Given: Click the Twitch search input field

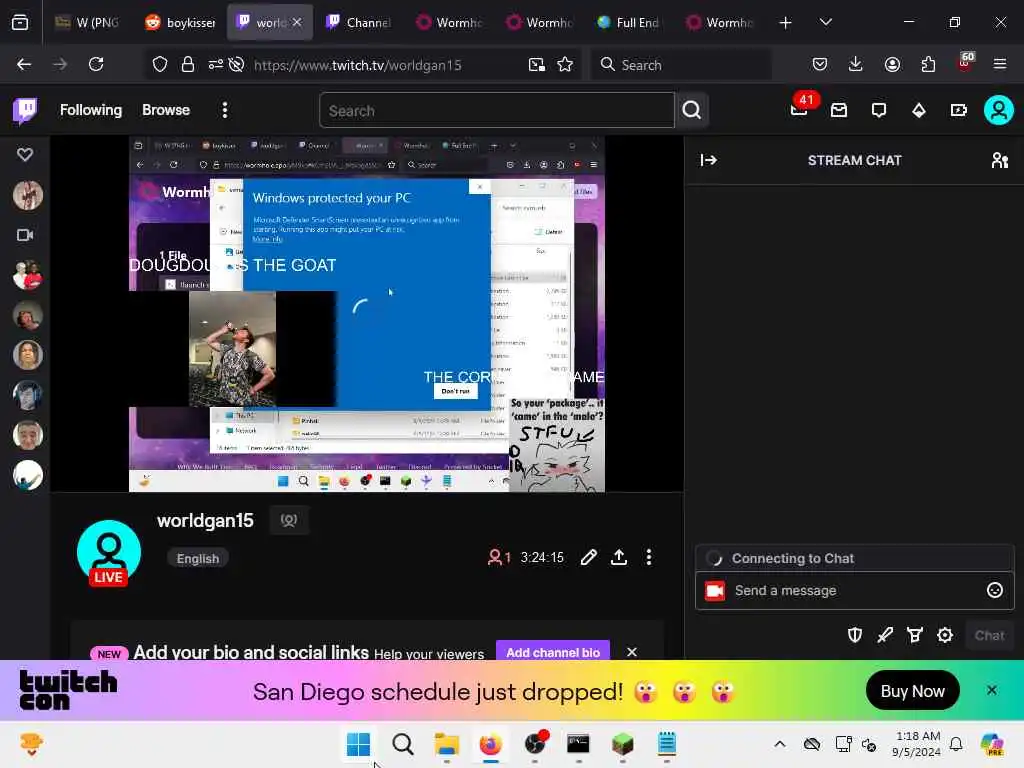Looking at the screenshot, I should (496, 110).
